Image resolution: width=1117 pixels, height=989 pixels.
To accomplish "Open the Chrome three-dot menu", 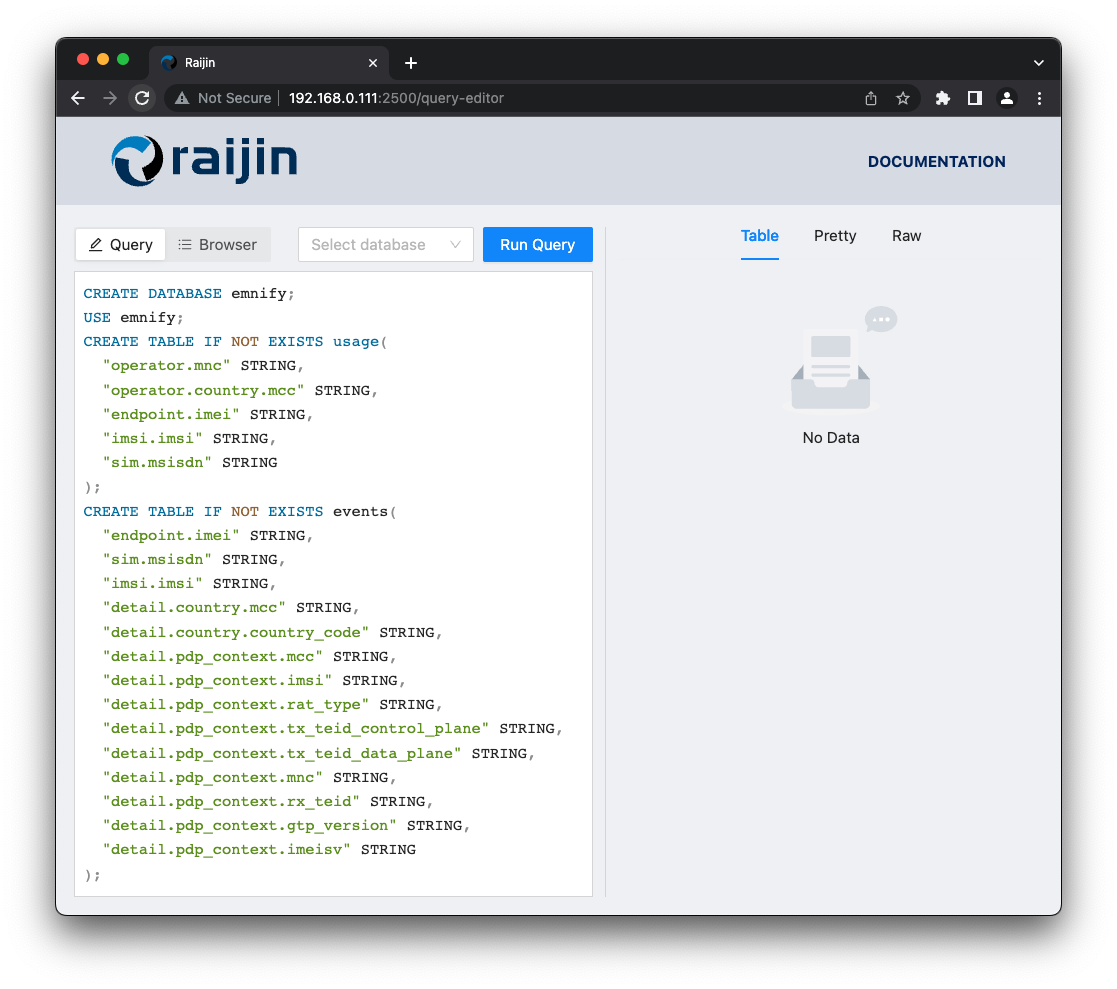I will pos(1039,98).
